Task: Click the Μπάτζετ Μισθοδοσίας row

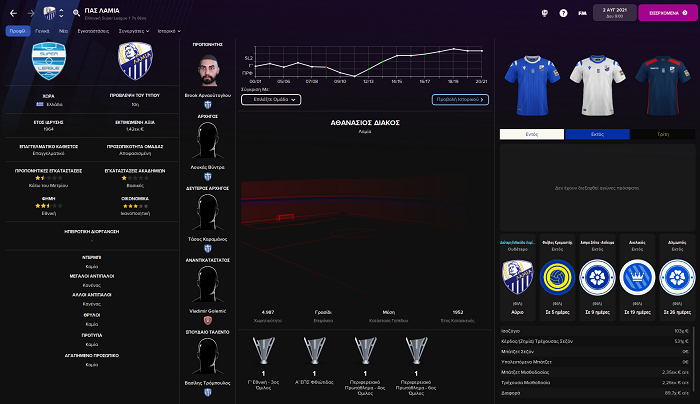Action: tap(595, 372)
